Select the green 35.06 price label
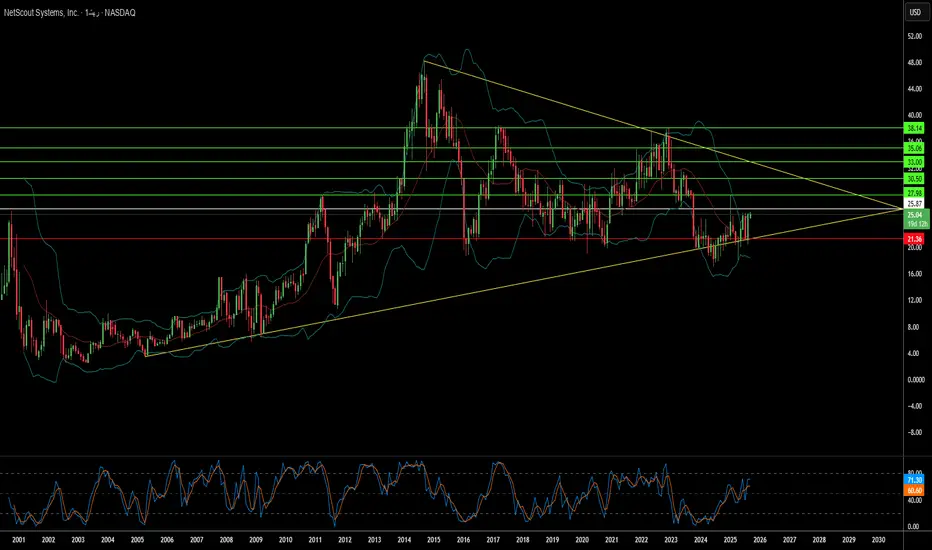The image size is (932, 550). 914,148
